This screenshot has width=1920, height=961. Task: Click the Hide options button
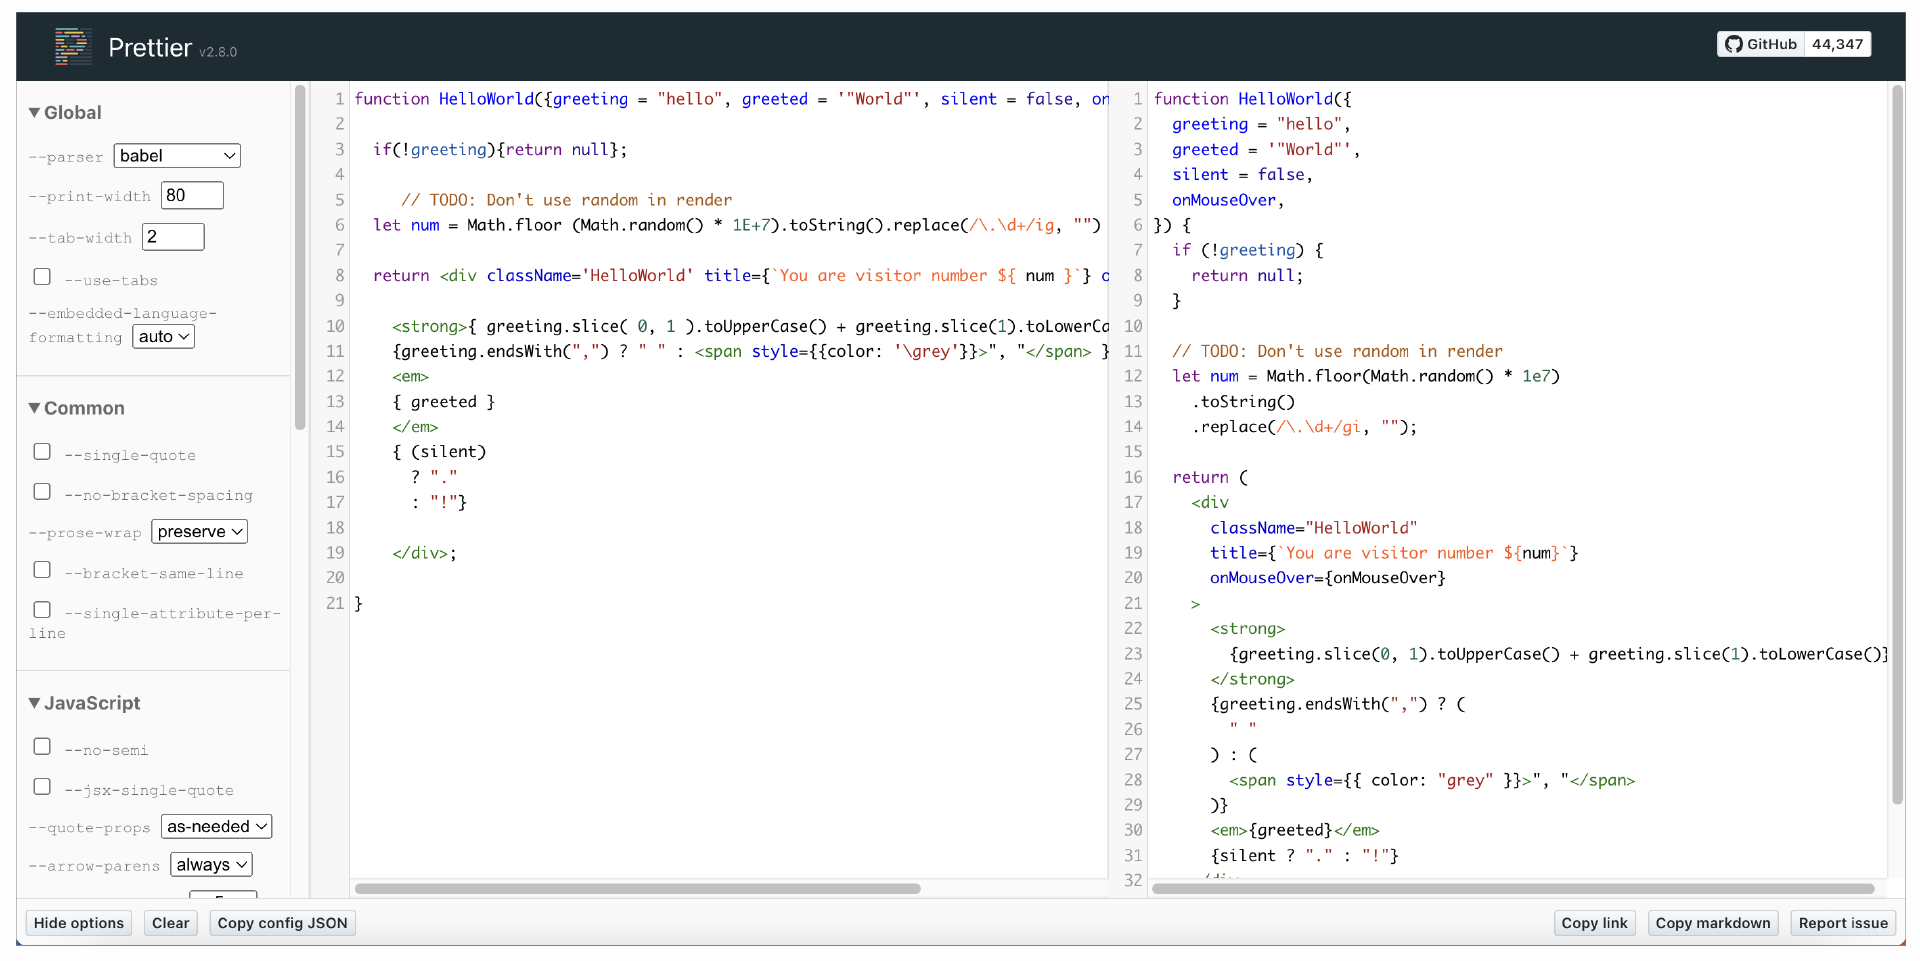tap(79, 923)
